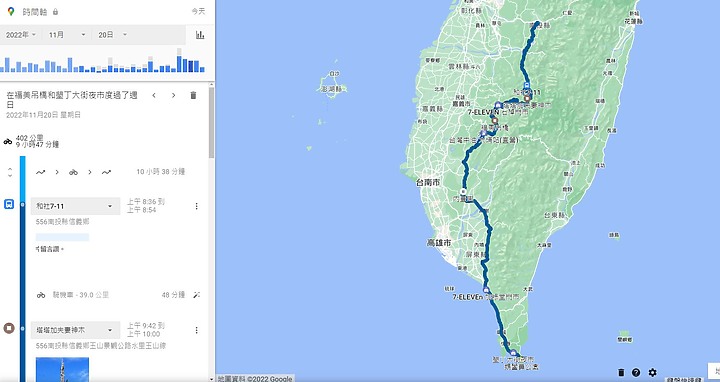Viewport: 720px width, 382px height.
Task: Click the 墾丁 marker at island's southern tip
Action: coord(513,353)
